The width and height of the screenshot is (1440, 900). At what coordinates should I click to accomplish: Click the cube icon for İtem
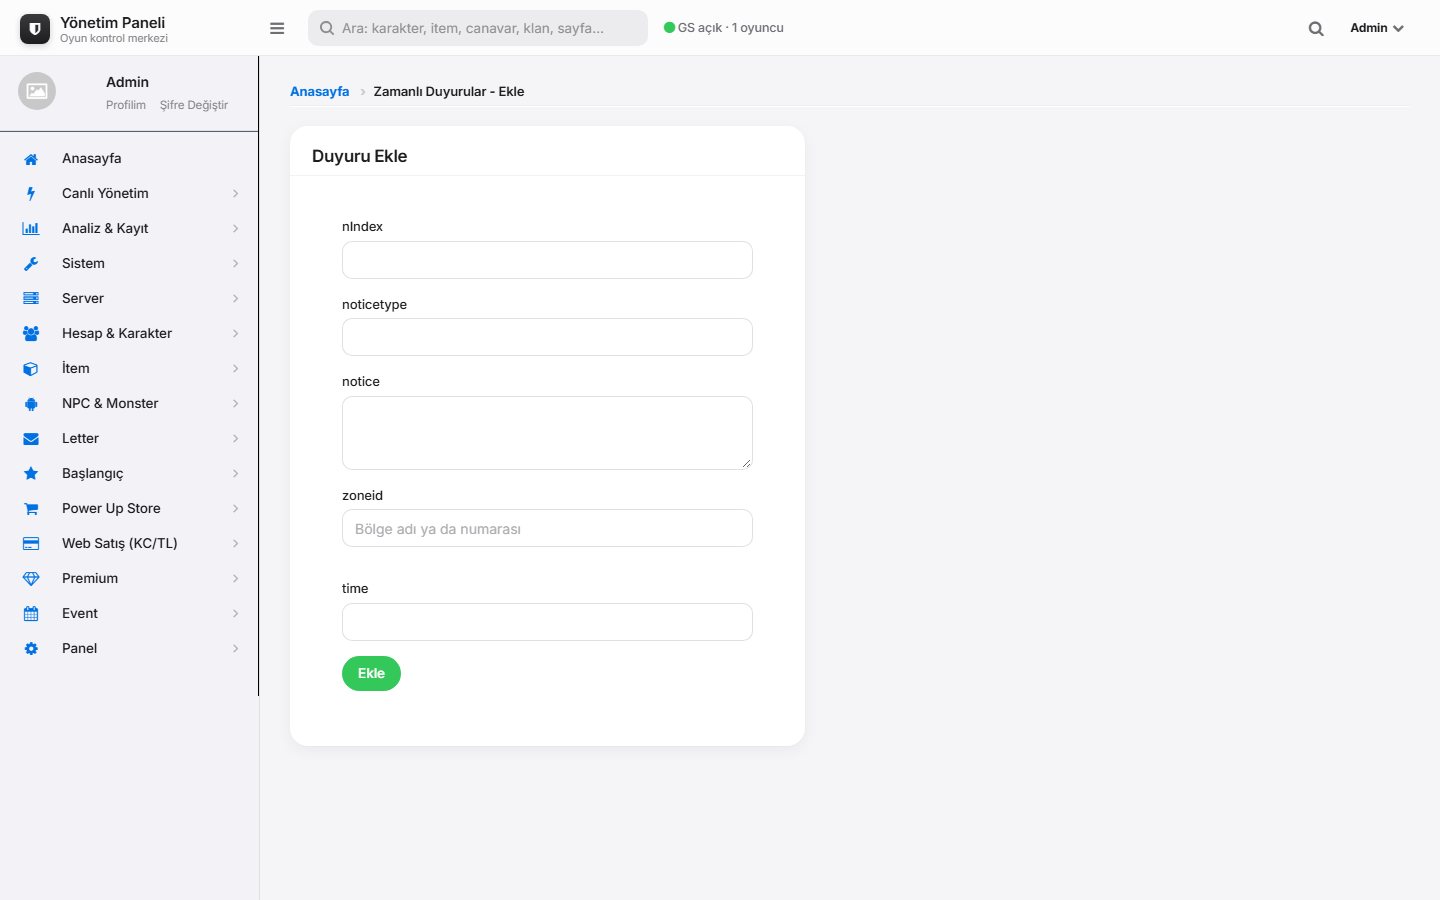pos(31,369)
